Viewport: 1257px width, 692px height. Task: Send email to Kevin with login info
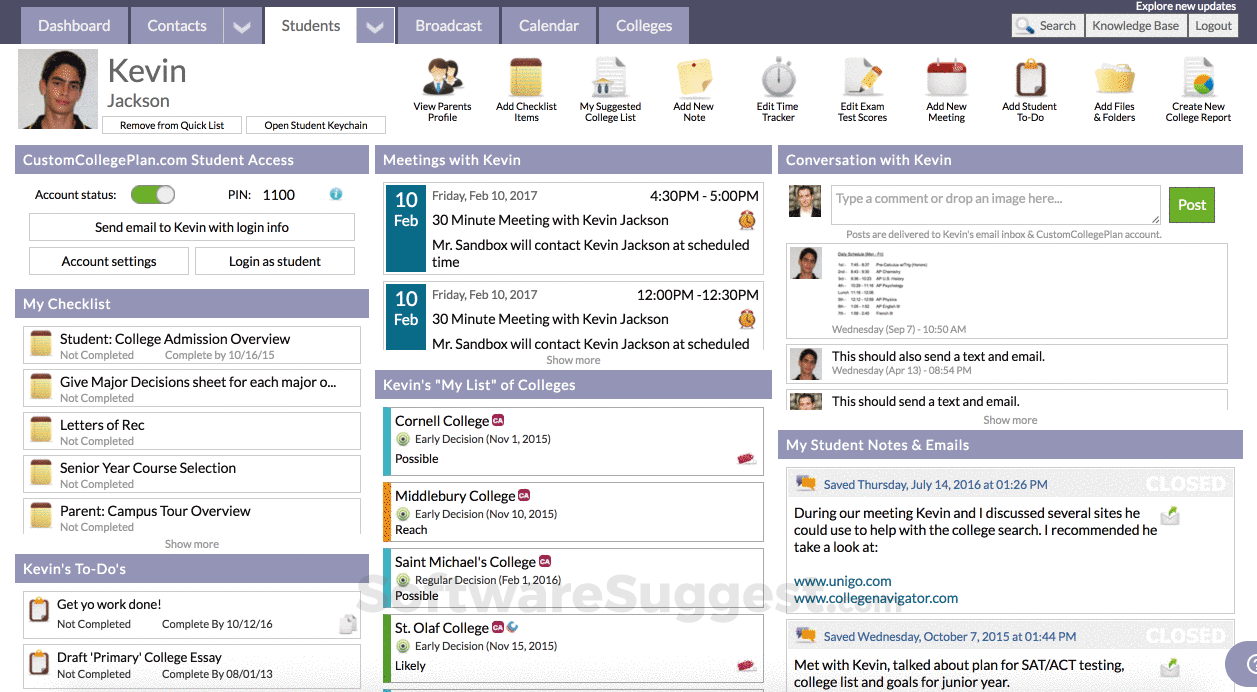[191, 227]
